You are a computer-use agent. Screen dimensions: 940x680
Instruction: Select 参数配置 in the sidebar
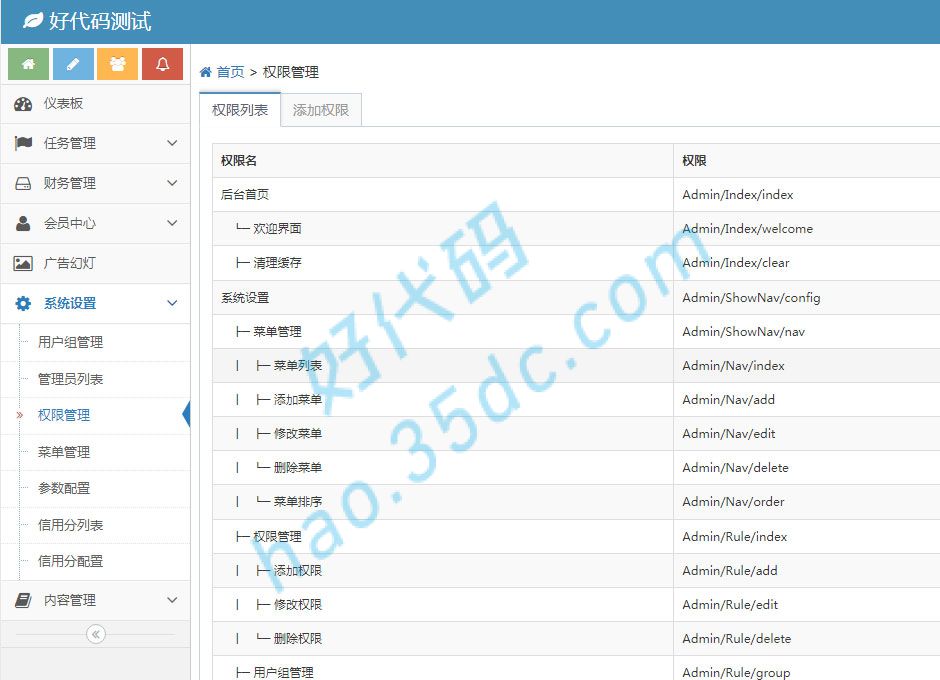coord(64,488)
